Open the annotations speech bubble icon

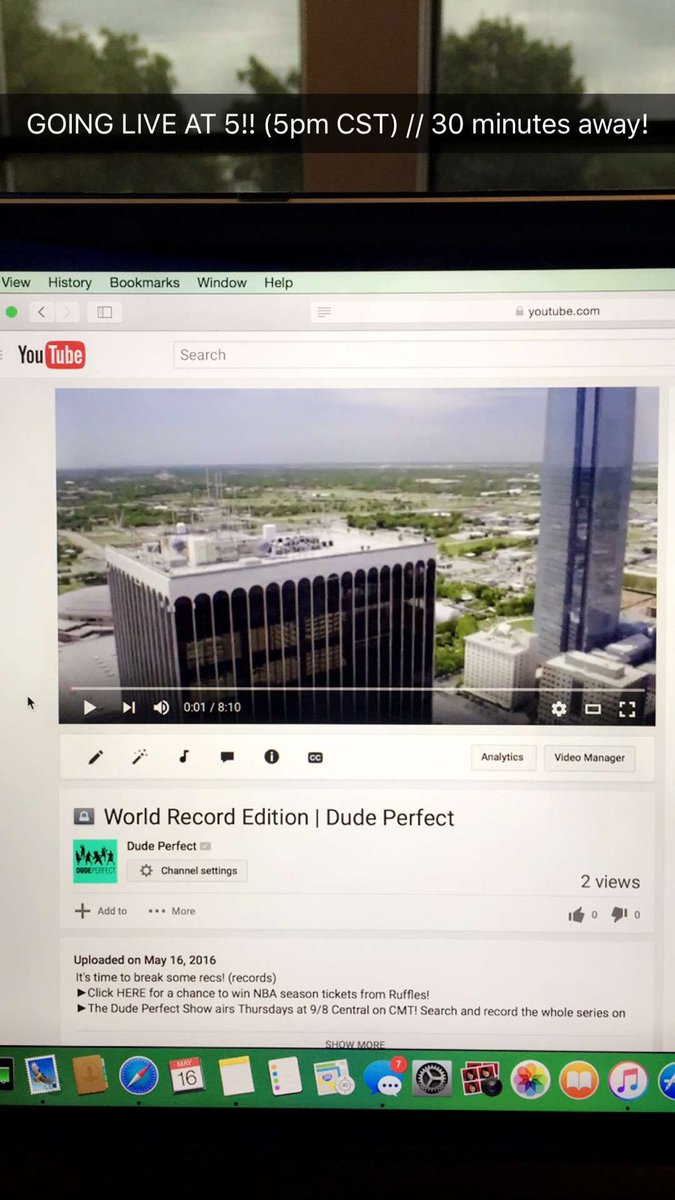click(x=227, y=757)
